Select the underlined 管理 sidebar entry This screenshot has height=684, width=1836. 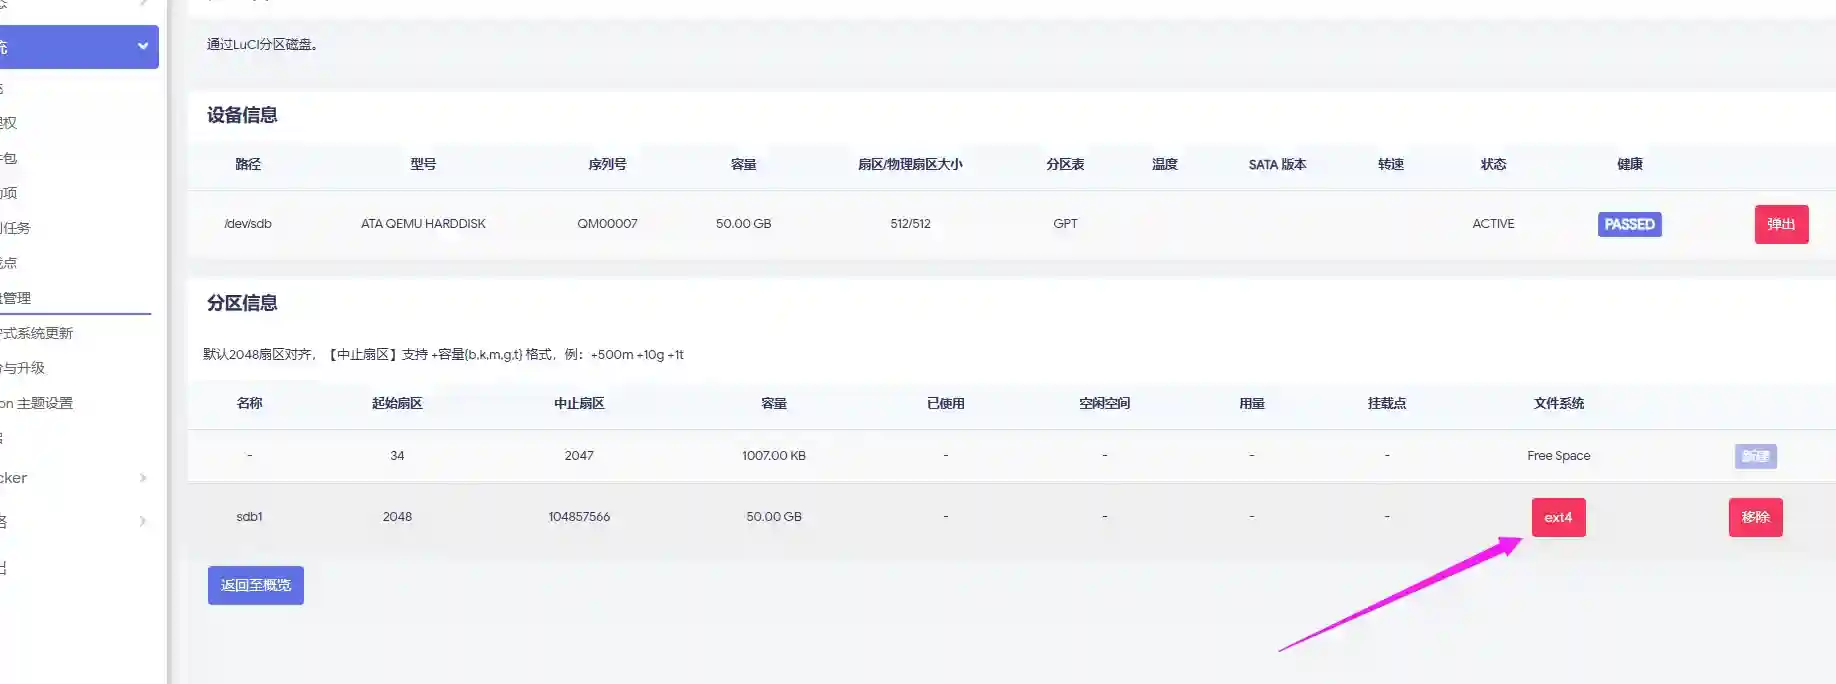point(16,298)
